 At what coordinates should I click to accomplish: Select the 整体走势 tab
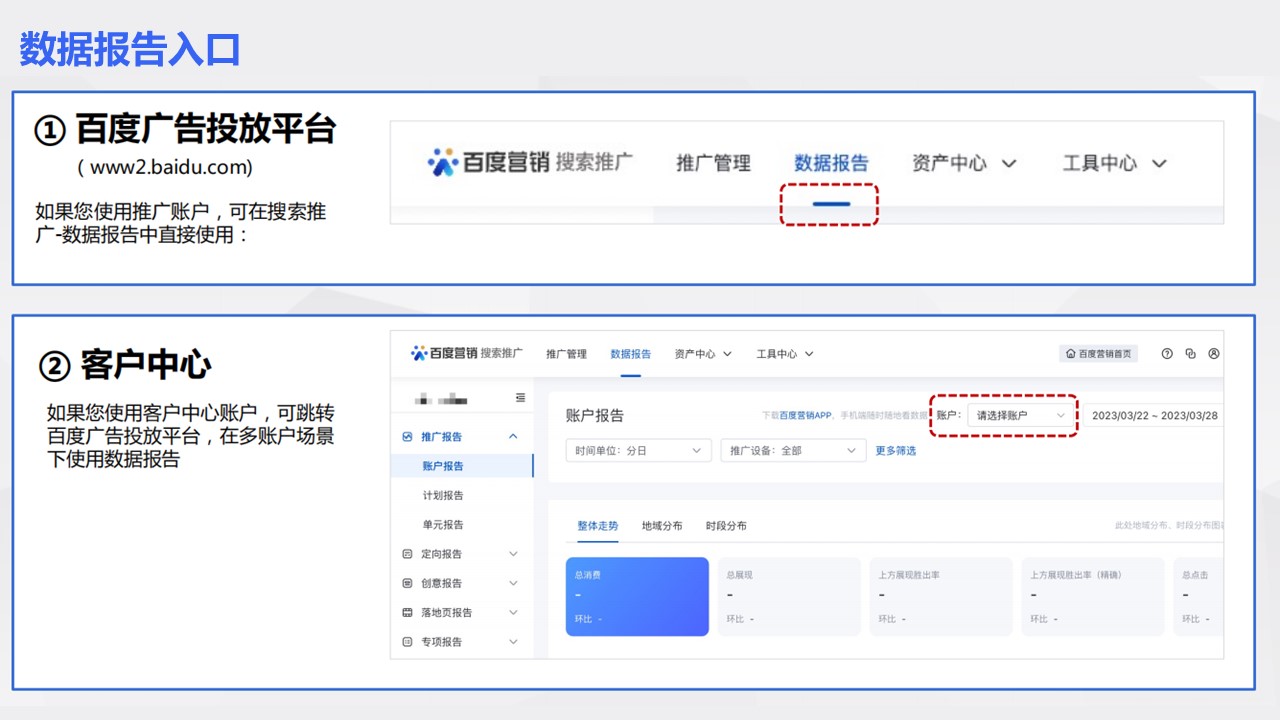(x=597, y=526)
